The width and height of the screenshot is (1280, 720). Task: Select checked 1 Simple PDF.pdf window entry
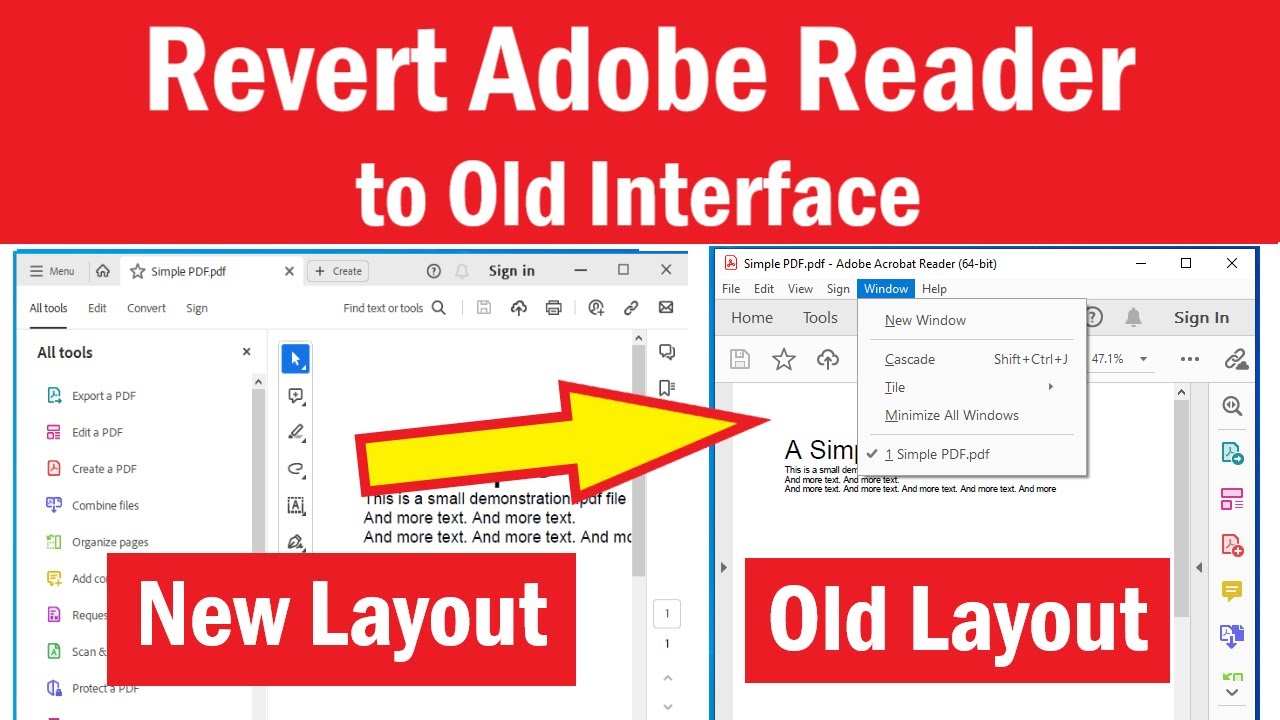971,454
